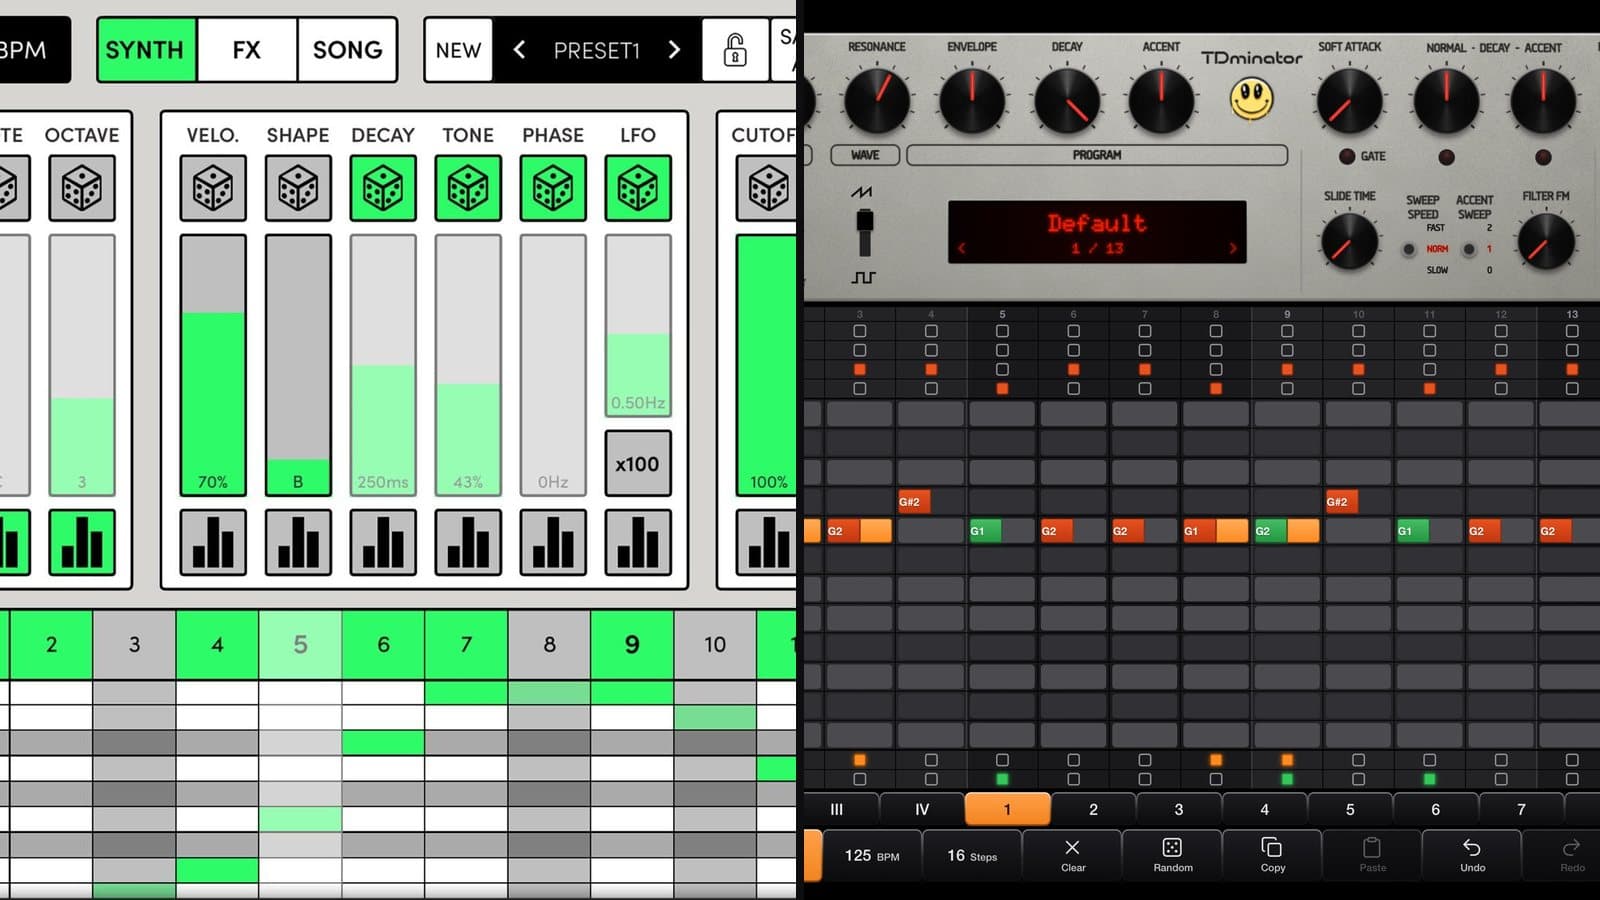Toggle step 5 top row checkbox
This screenshot has width=1600, height=900.
coord(1002,331)
